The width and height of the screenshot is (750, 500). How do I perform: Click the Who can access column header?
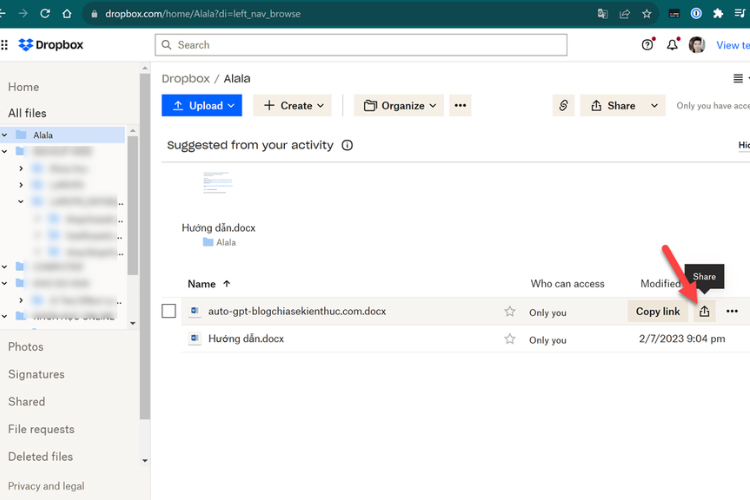(x=567, y=284)
